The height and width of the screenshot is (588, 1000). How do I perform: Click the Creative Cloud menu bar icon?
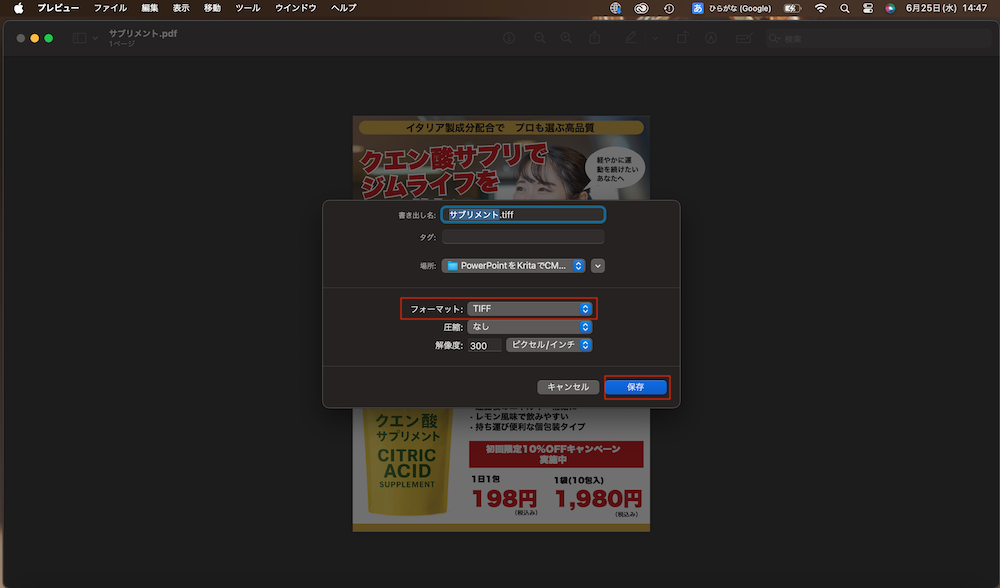tap(641, 8)
